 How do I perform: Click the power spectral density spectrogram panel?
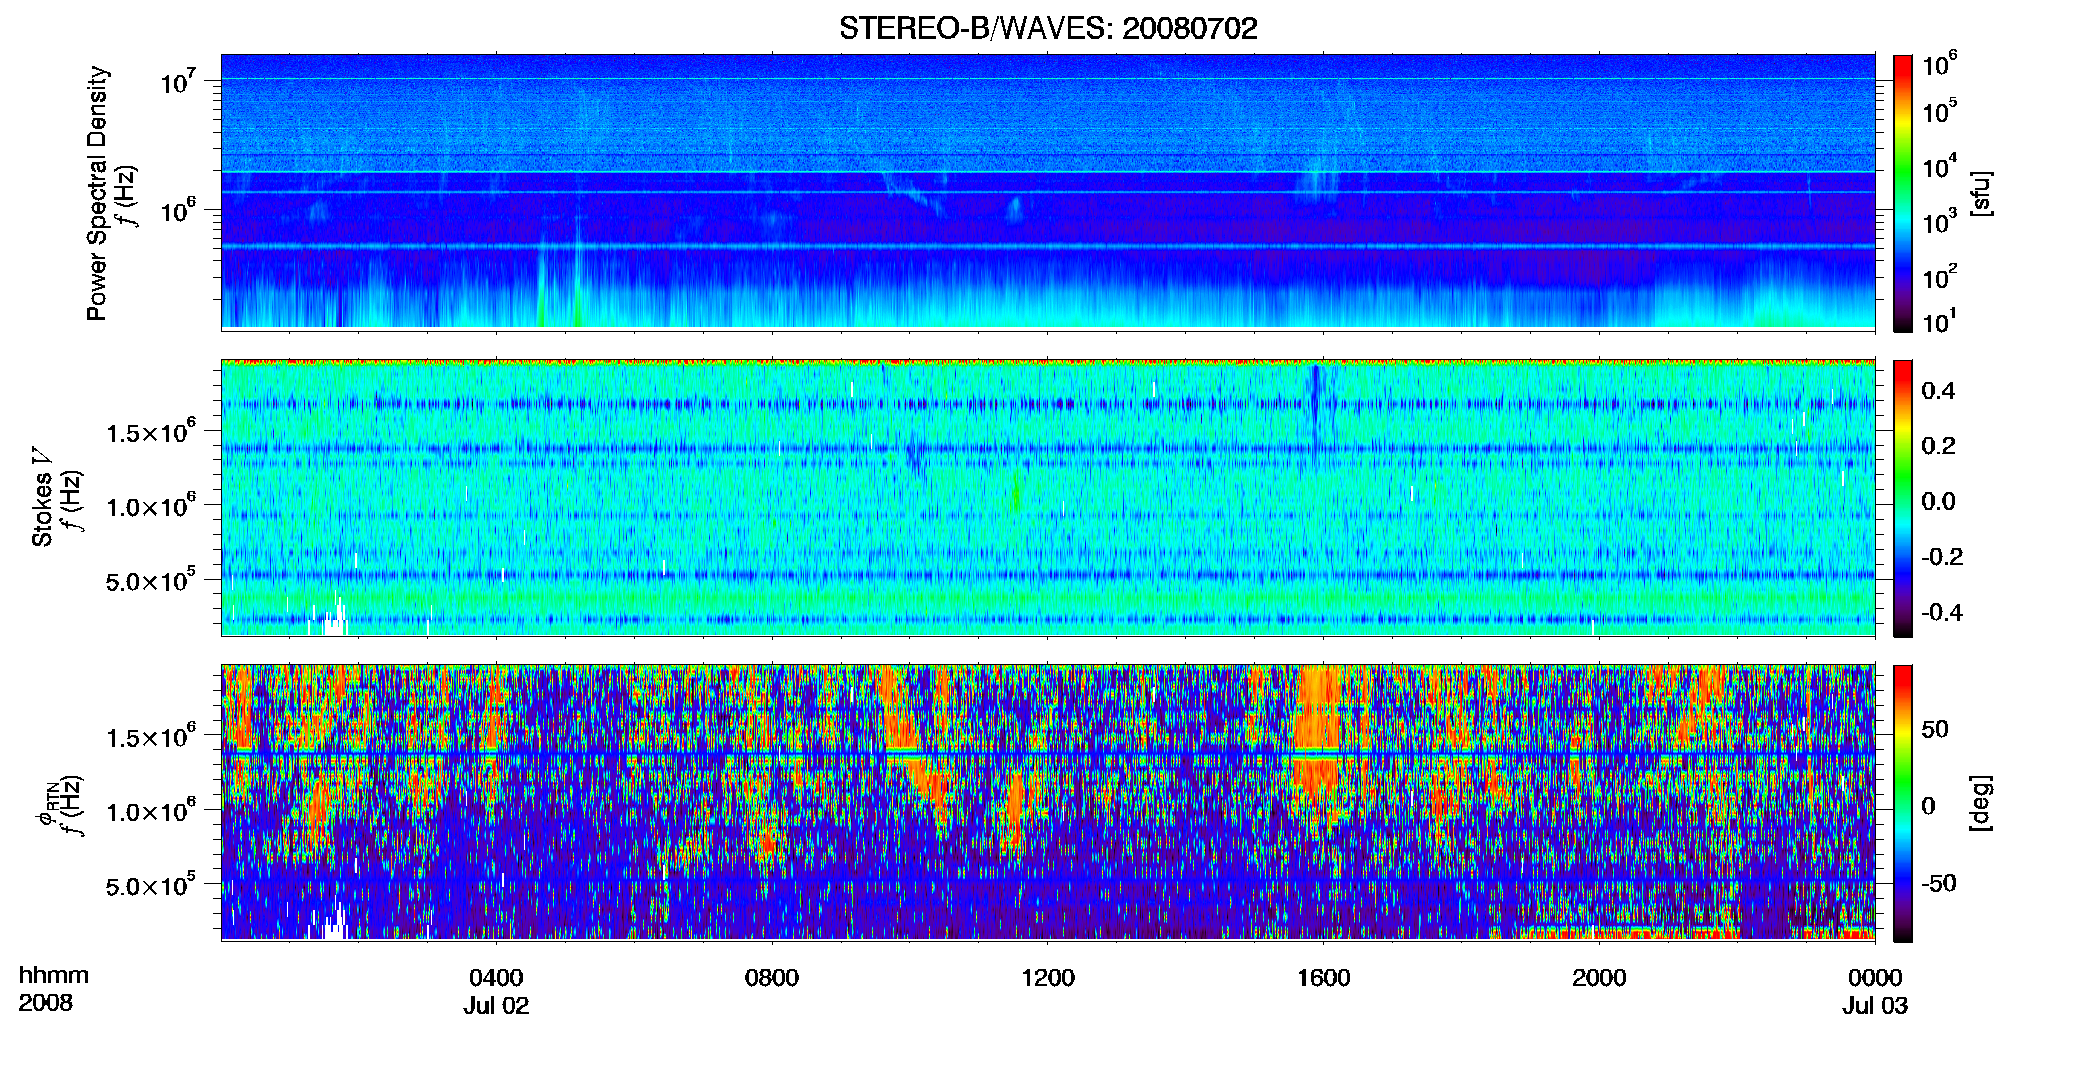tap(1048, 192)
